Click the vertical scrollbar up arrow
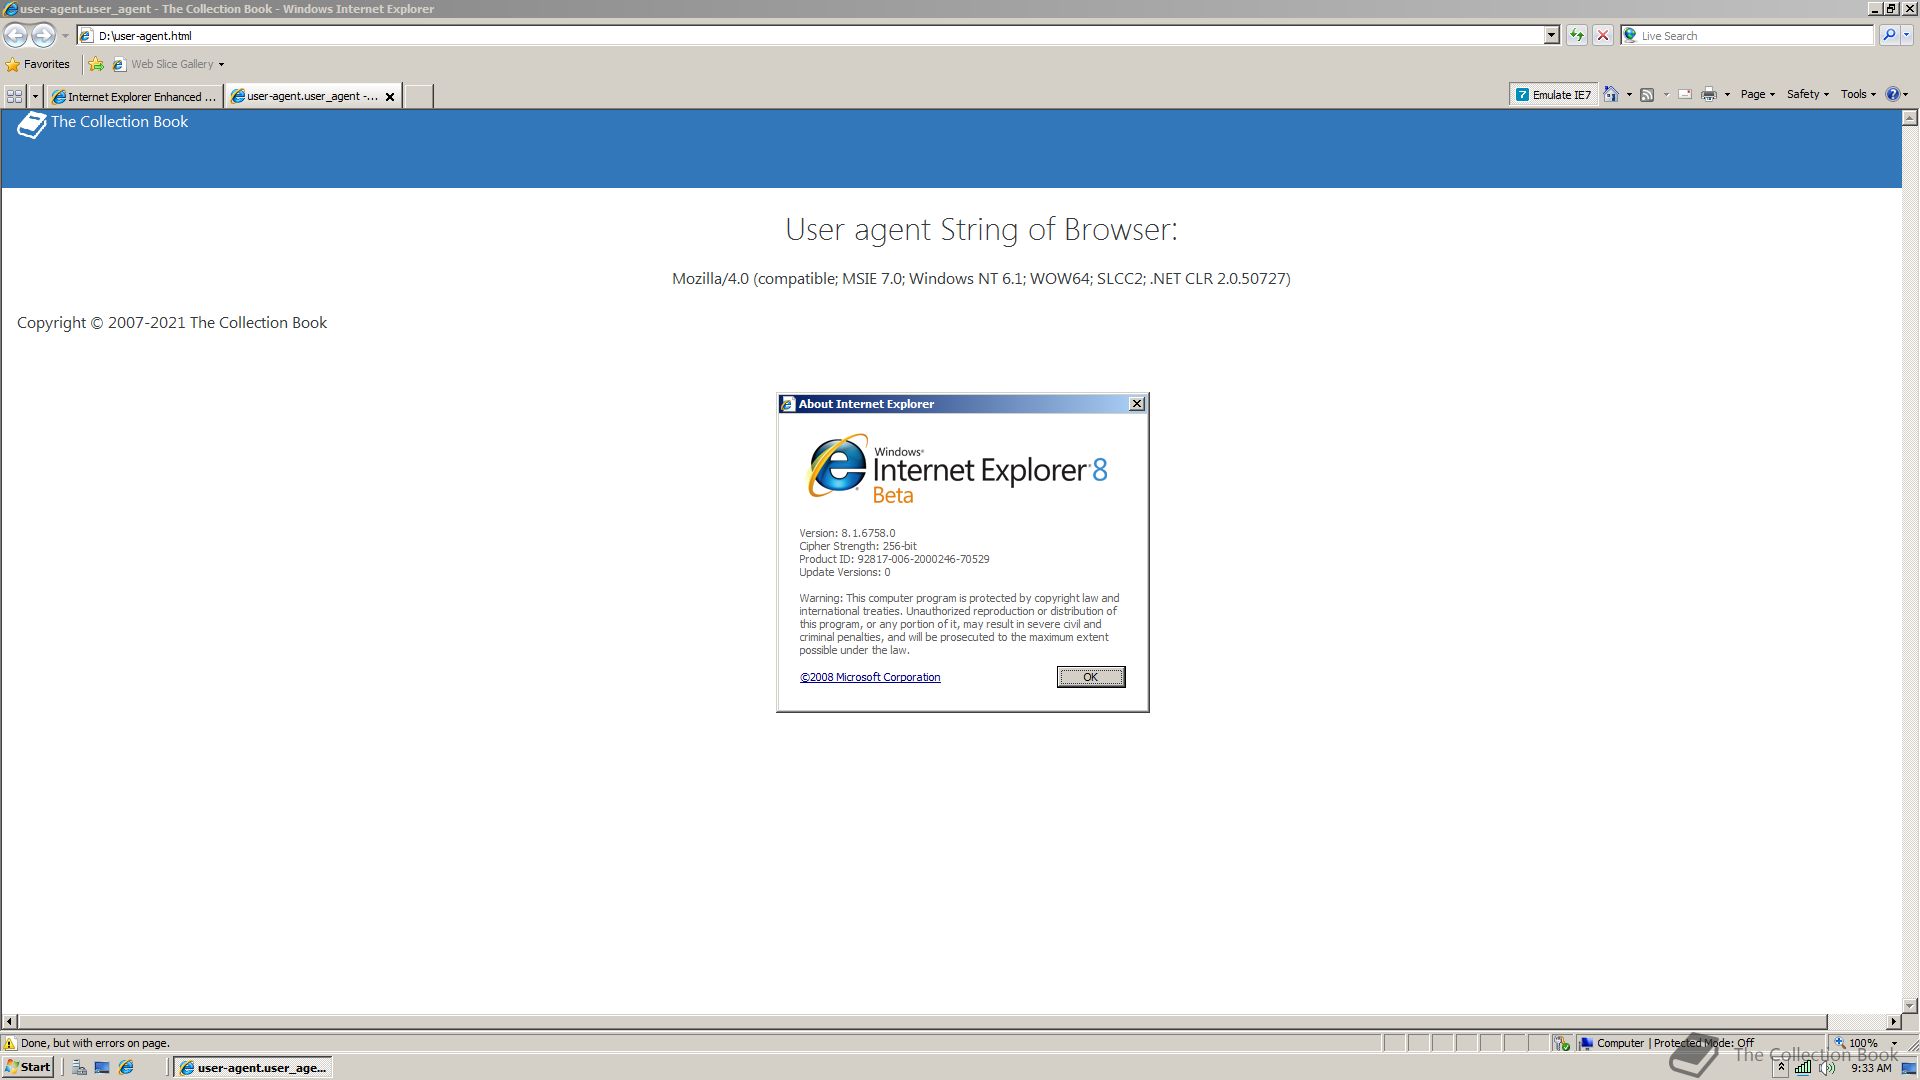 point(1910,118)
